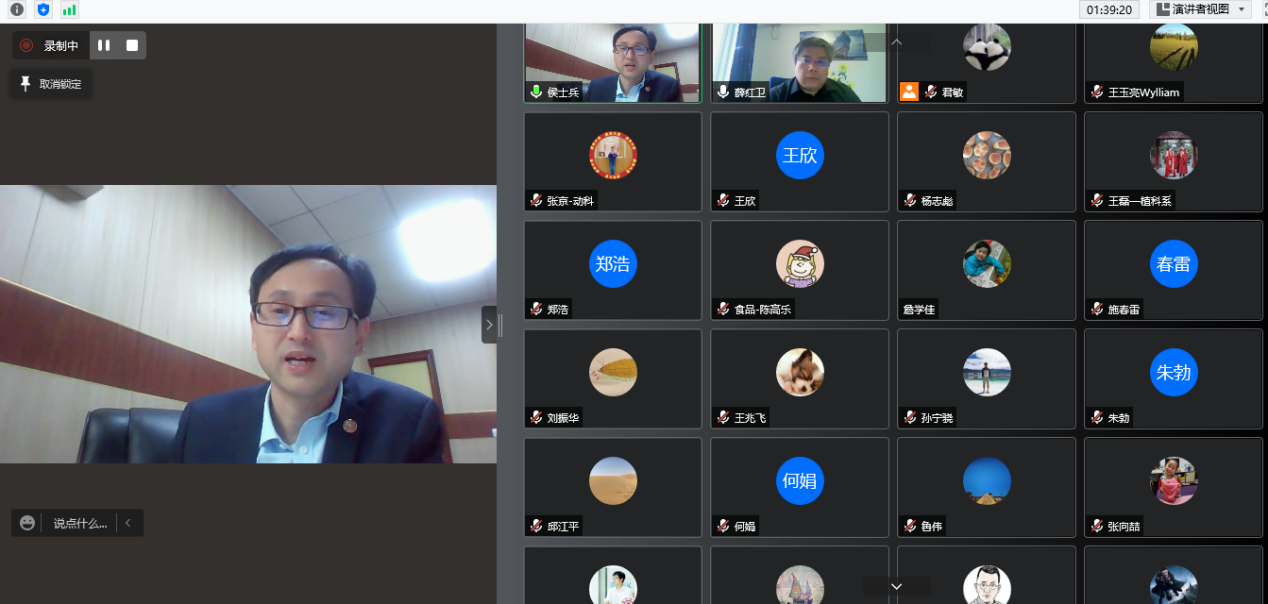
Task: Page down the participant grid
Action: coord(897,586)
